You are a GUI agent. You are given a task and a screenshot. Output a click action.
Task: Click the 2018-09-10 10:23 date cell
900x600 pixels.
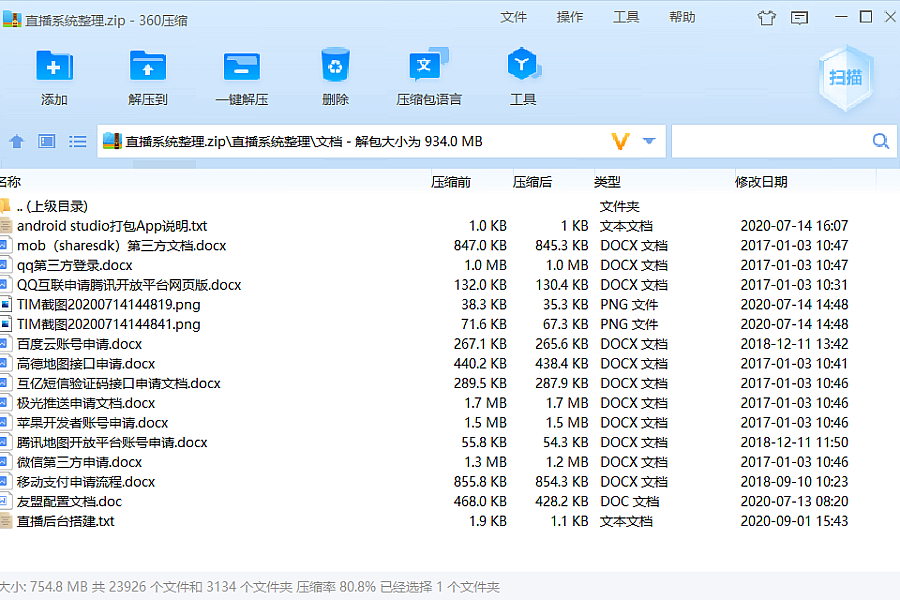pyautogui.click(x=794, y=481)
